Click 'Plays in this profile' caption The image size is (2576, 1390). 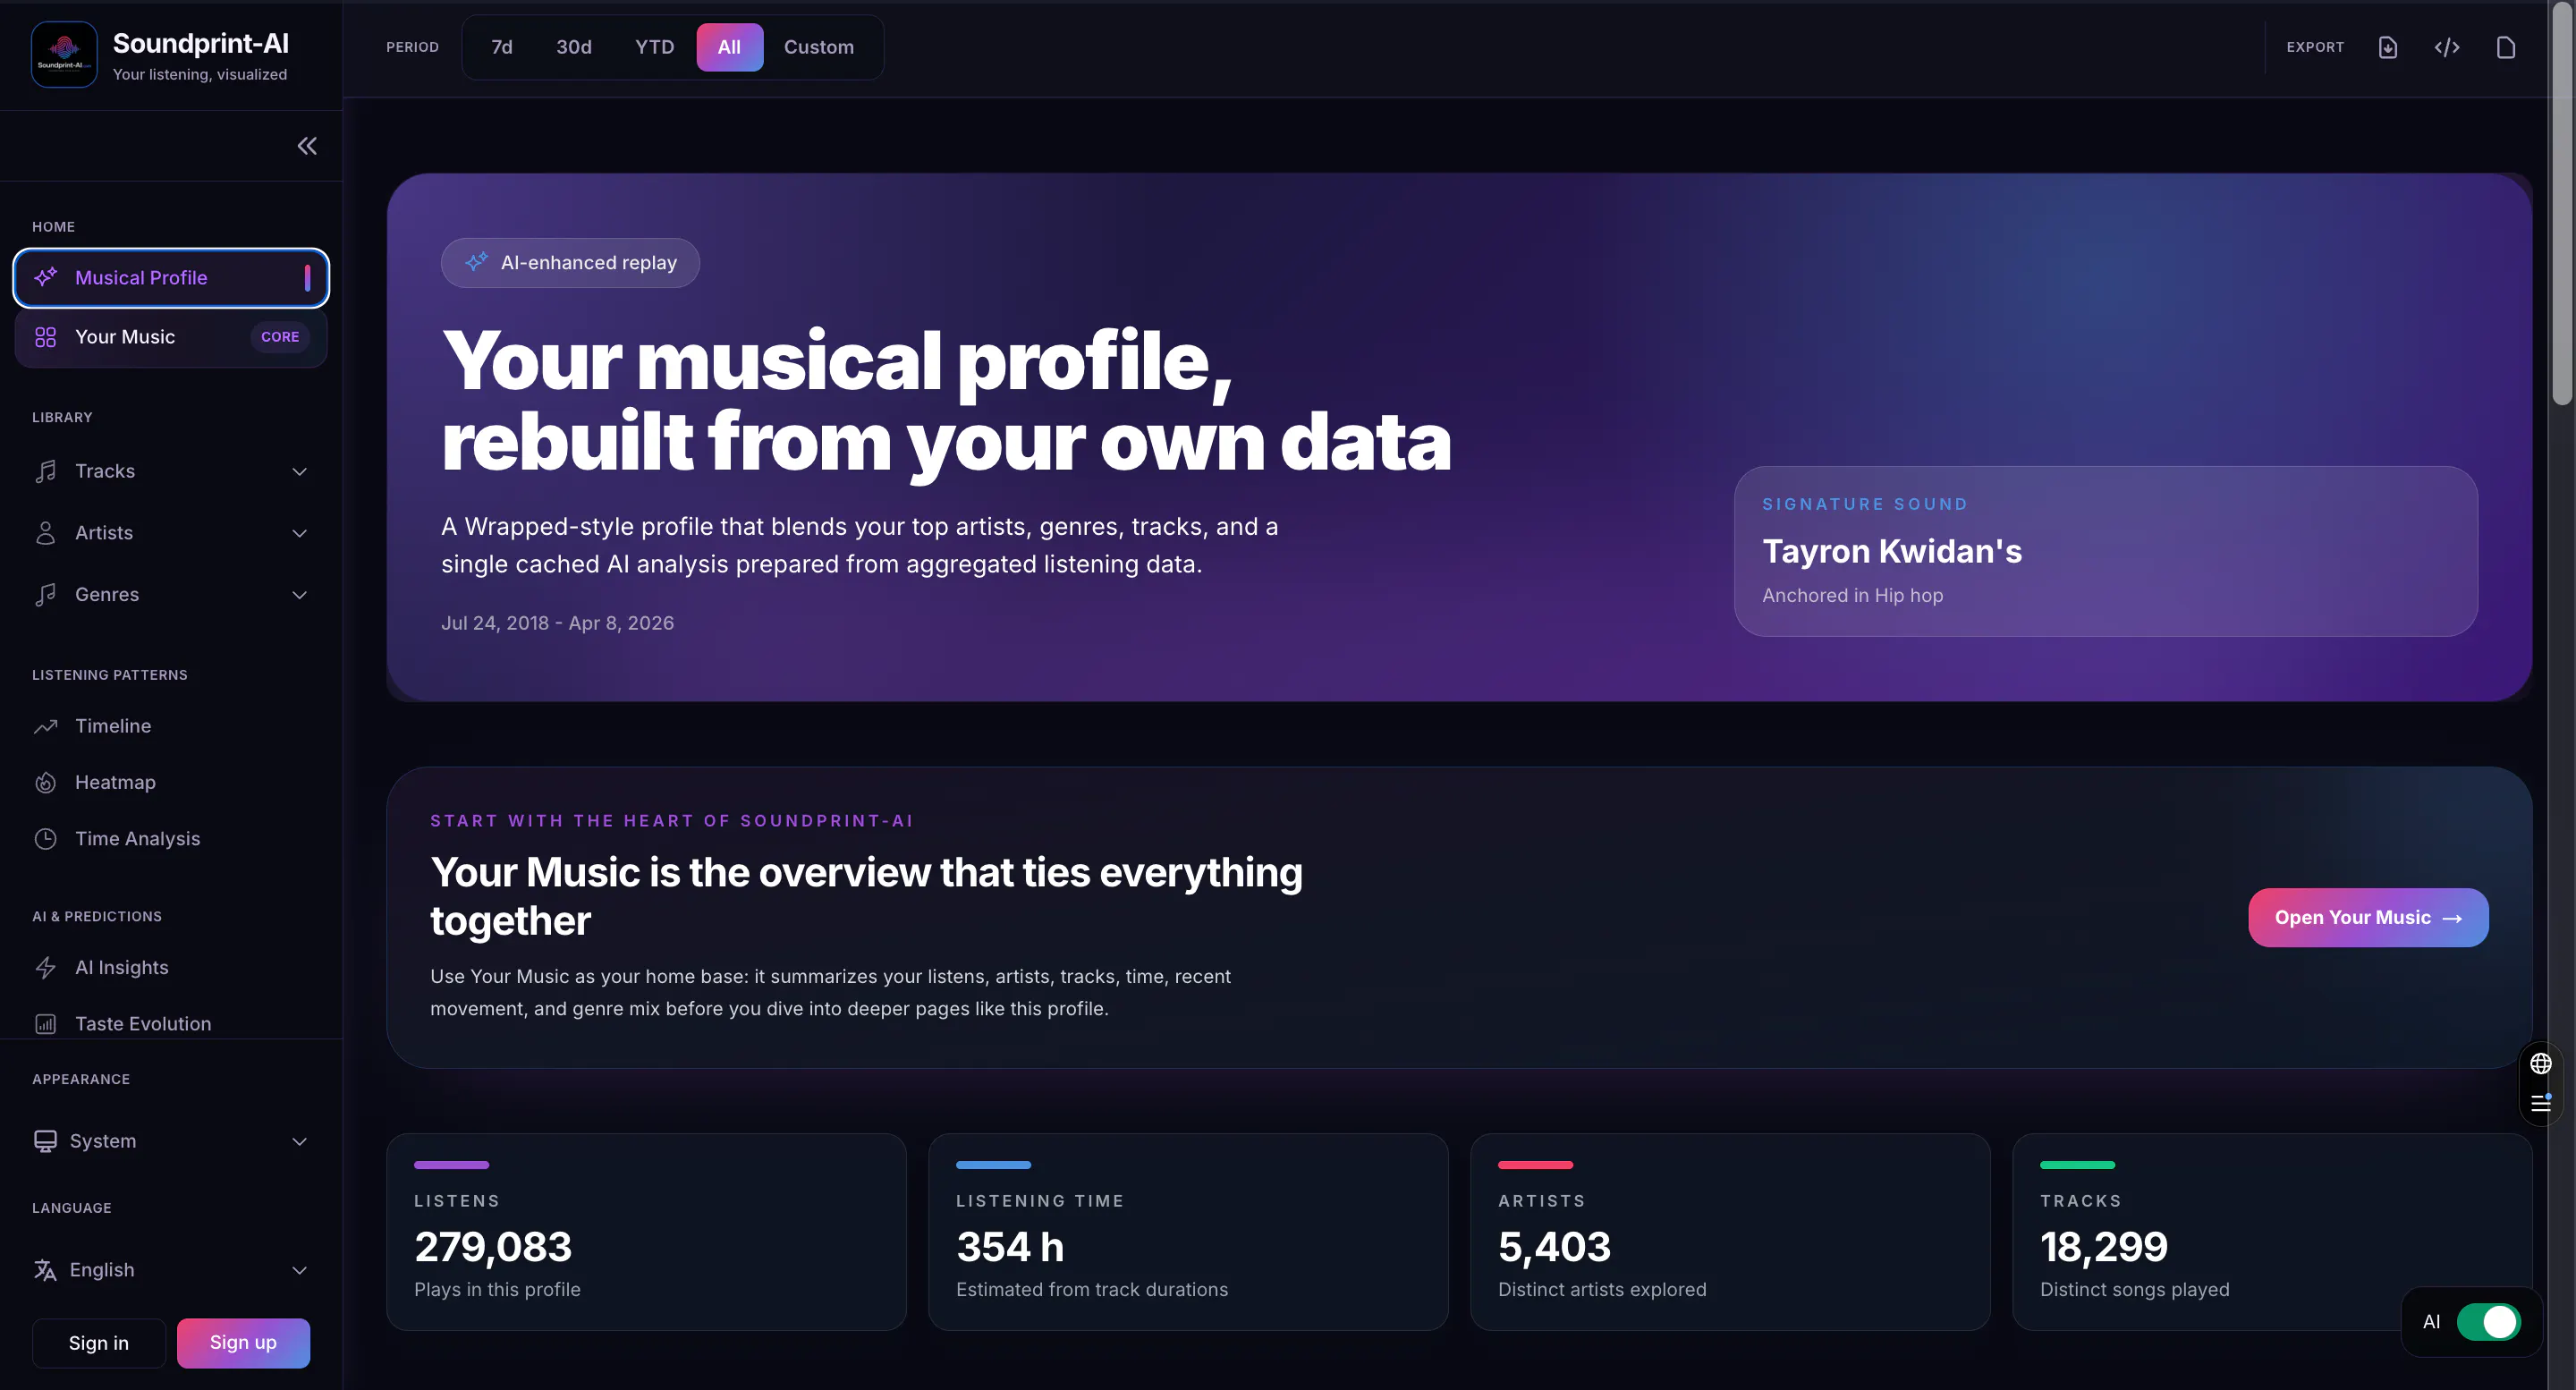[497, 1289]
